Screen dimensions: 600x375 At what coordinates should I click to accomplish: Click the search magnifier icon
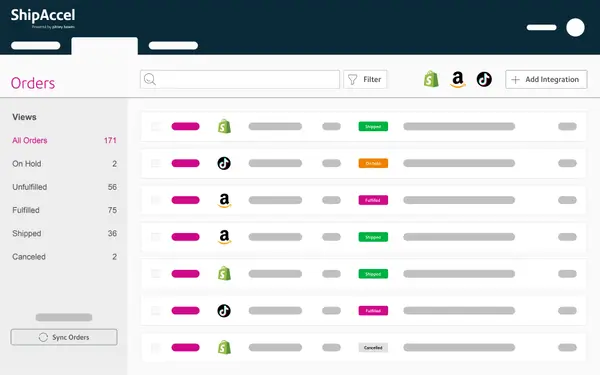(150, 79)
